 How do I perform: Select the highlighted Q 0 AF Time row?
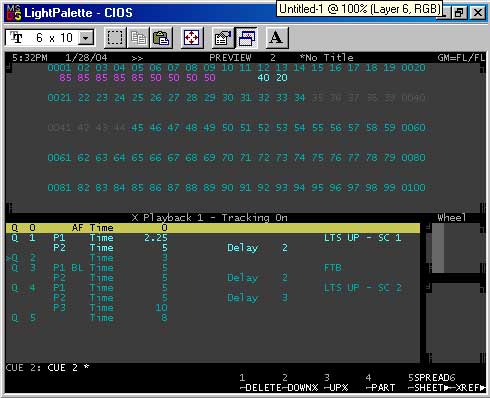click(213, 228)
